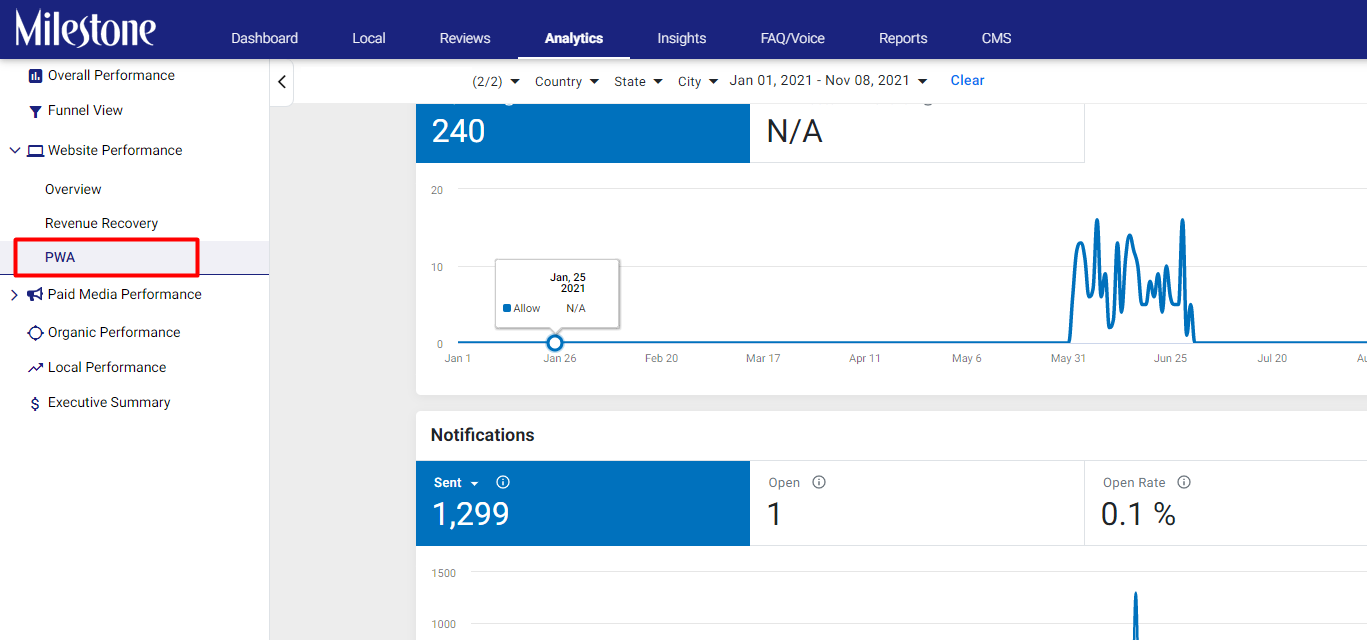Collapse the Website Performance section
Image resolution: width=1367 pixels, height=640 pixels.
coord(14,151)
